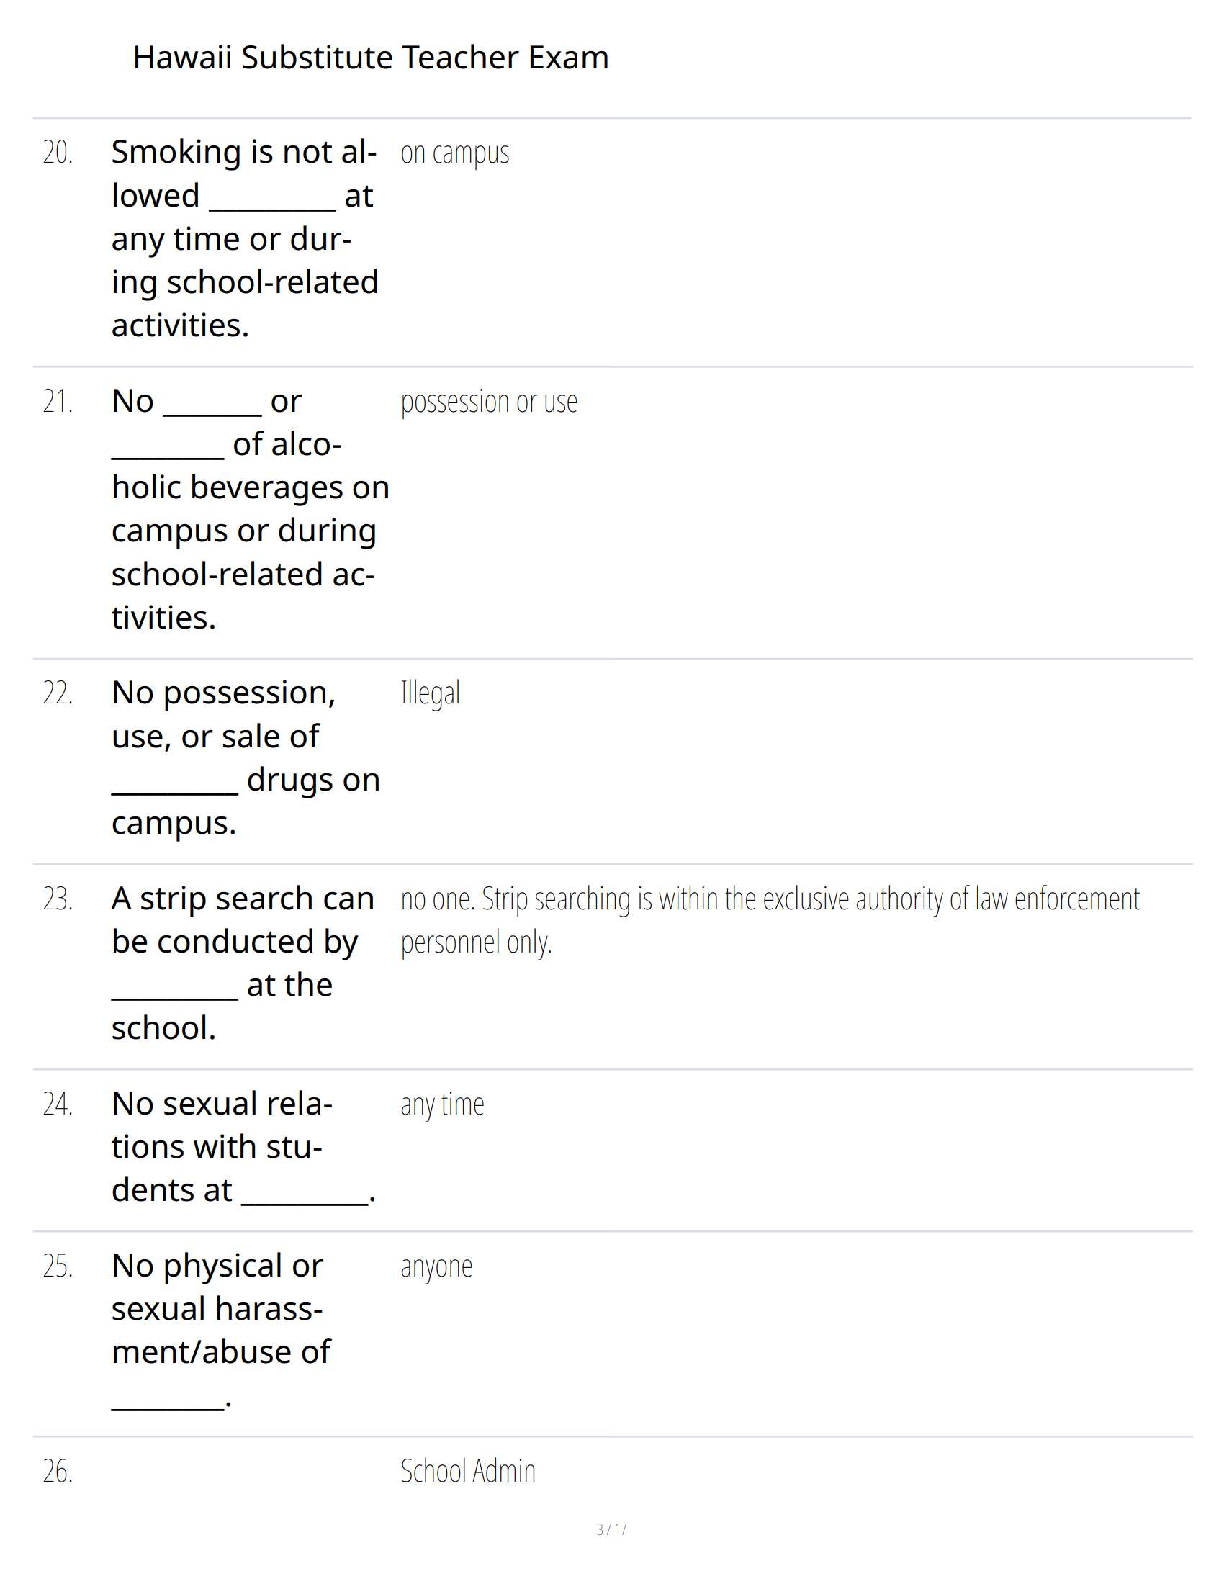This screenshot has height=1584, width=1224.
Task: Click the 'any time' answer text
Action: [x=442, y=1105]
